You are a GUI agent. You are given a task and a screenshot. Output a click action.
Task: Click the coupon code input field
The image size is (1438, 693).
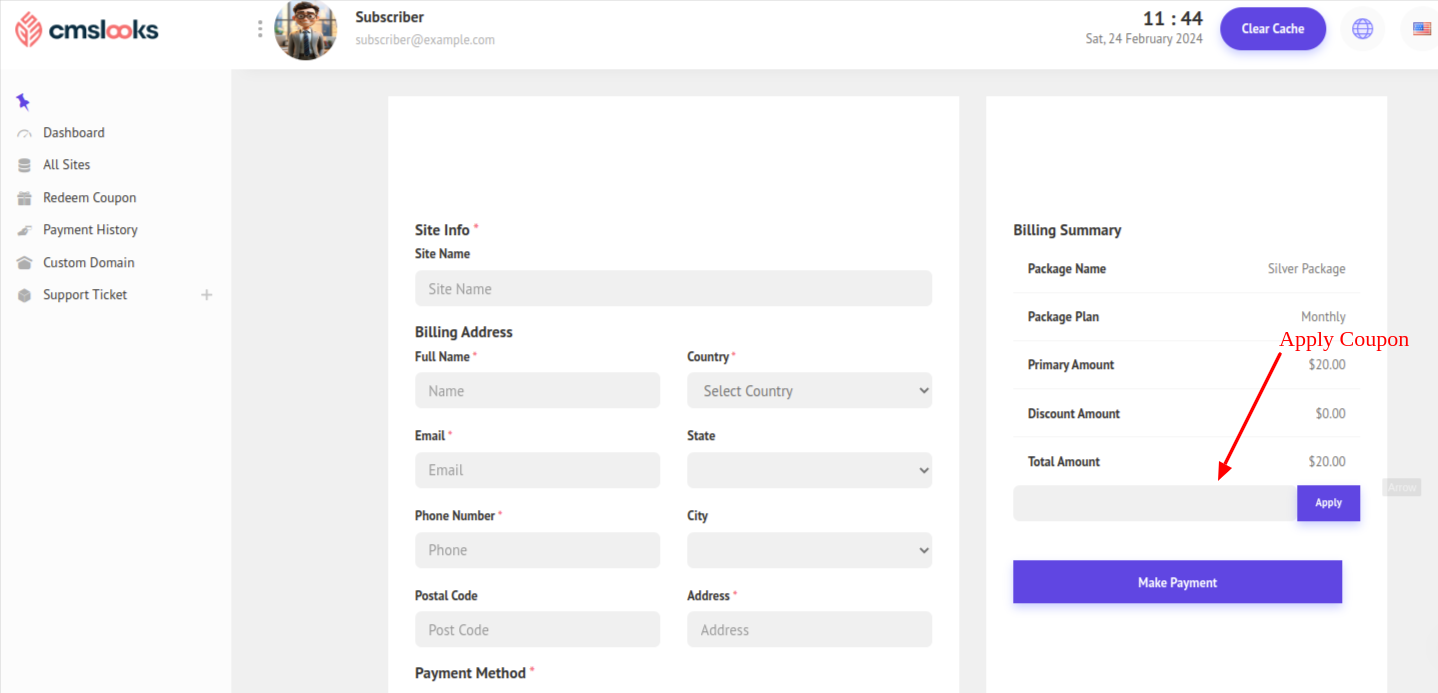[x=1154, y=503]
